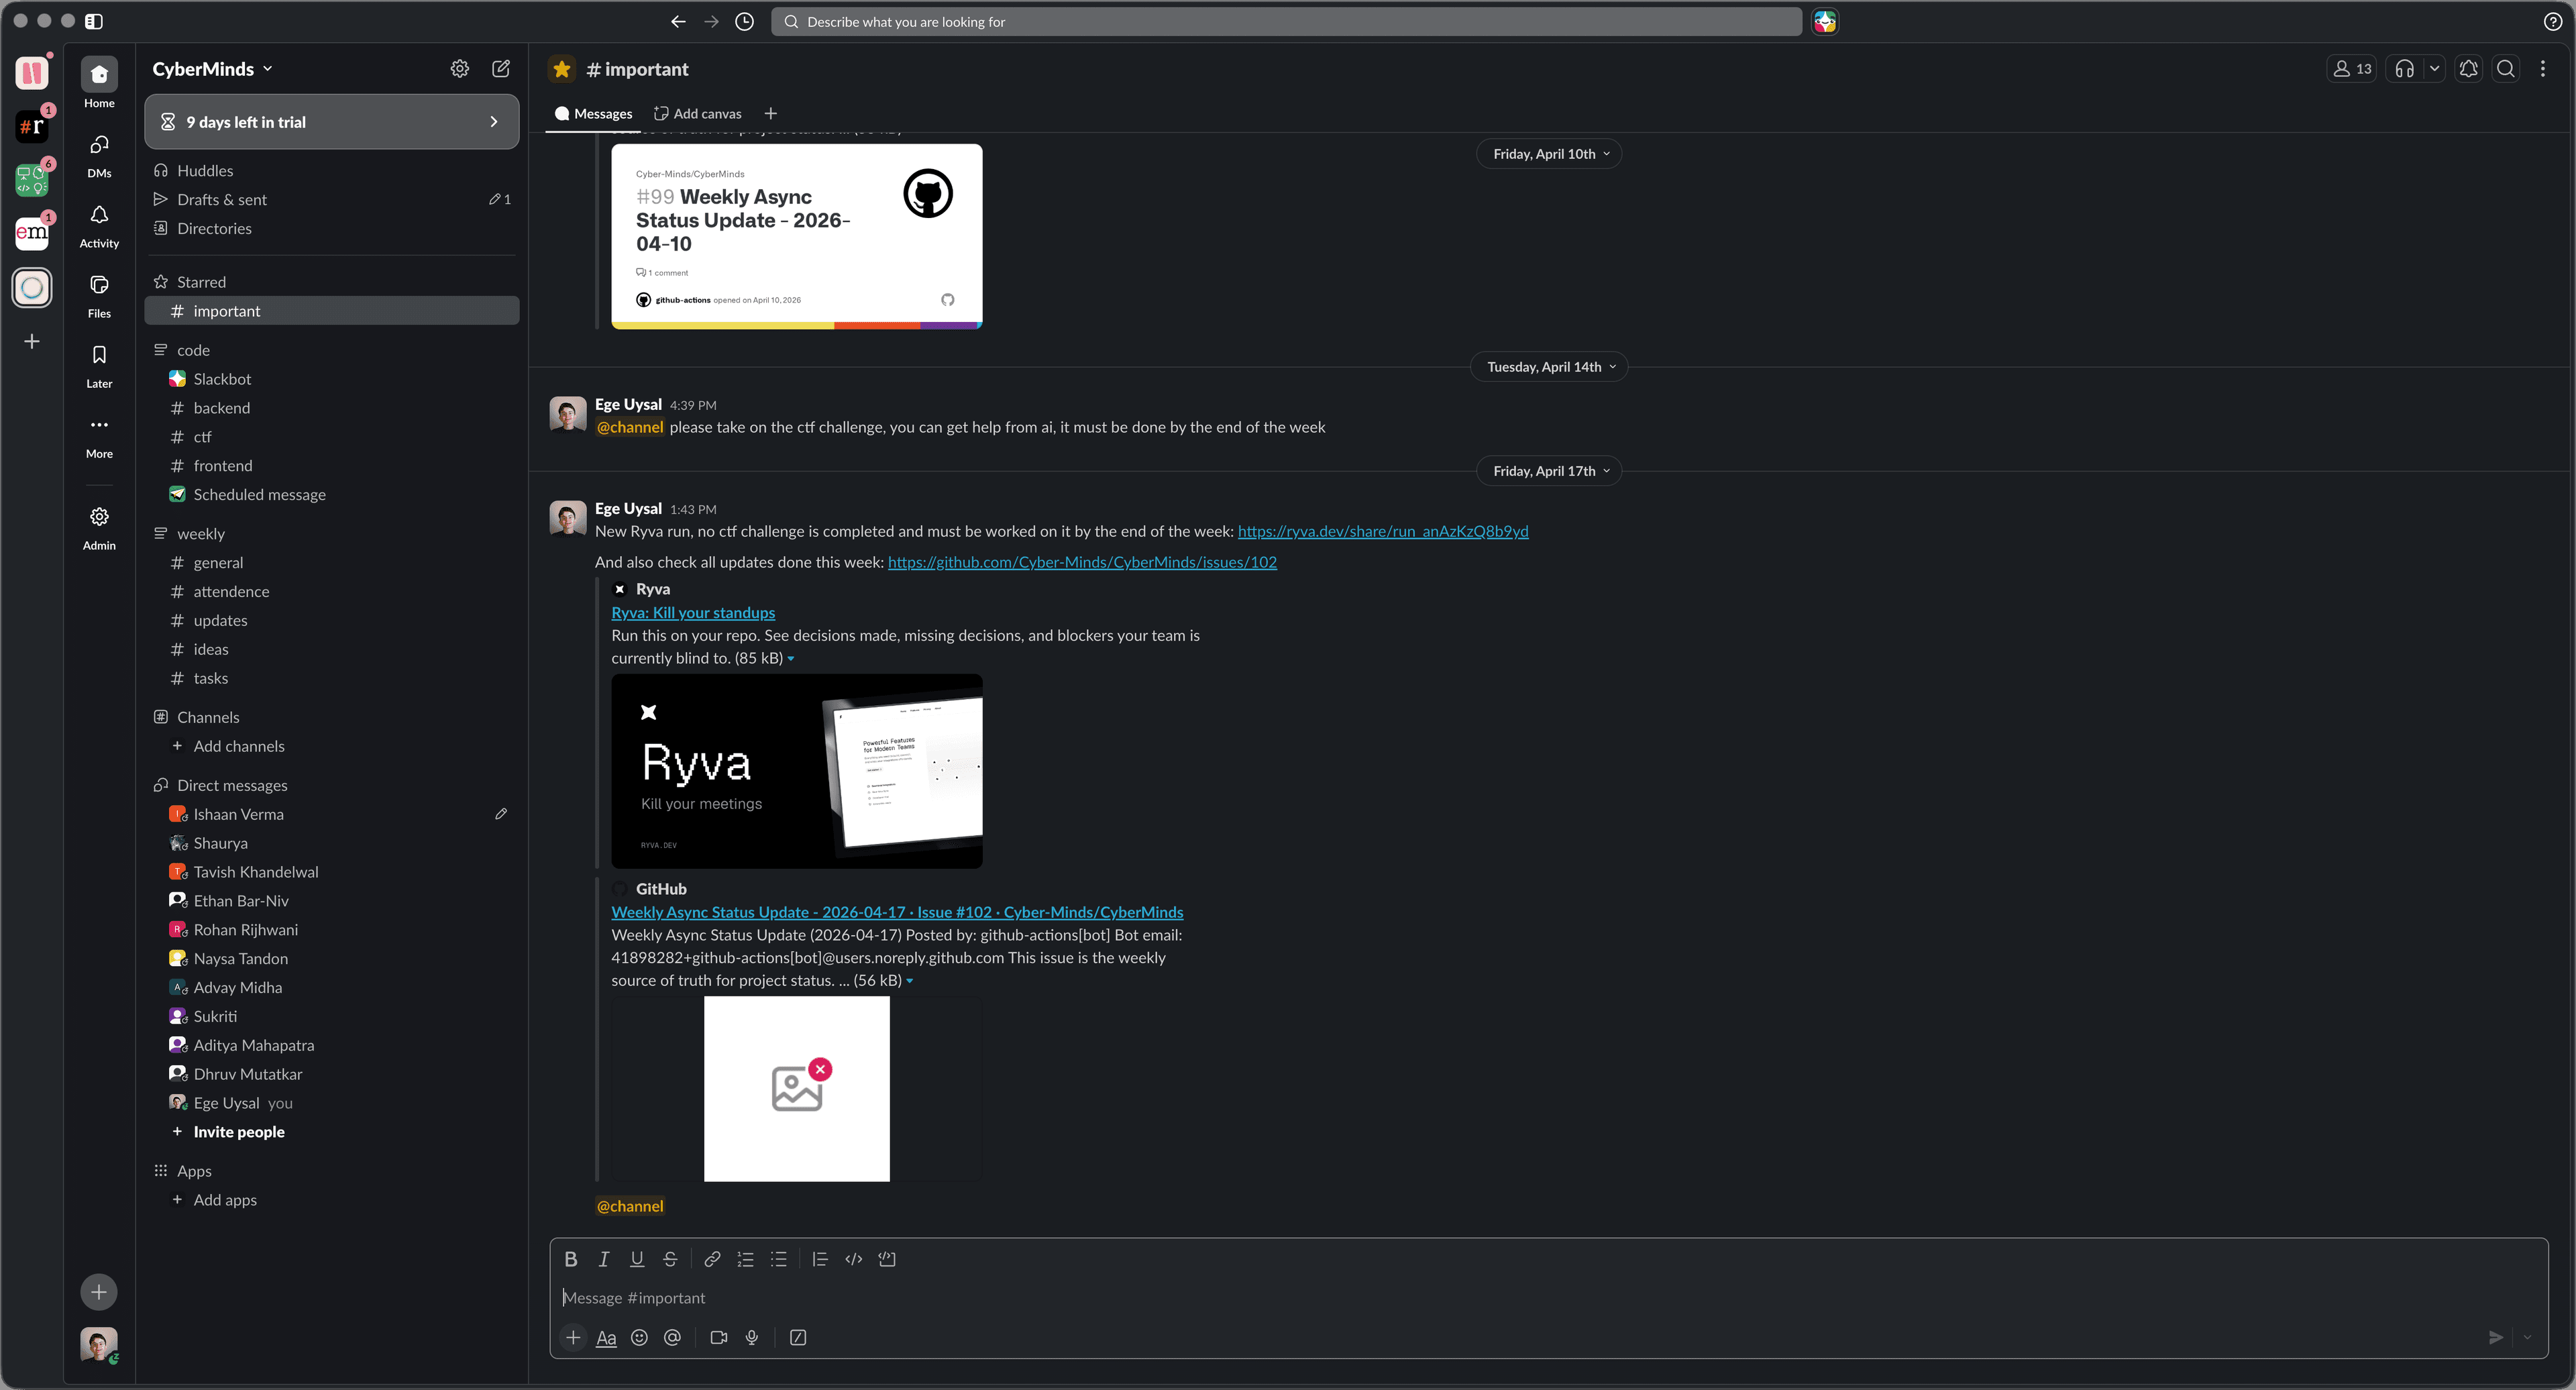Open the CyberMinds workspace dropdown menu
Image resolution: width=2576 pixels, height=1390 pixels.
point(212,69)
